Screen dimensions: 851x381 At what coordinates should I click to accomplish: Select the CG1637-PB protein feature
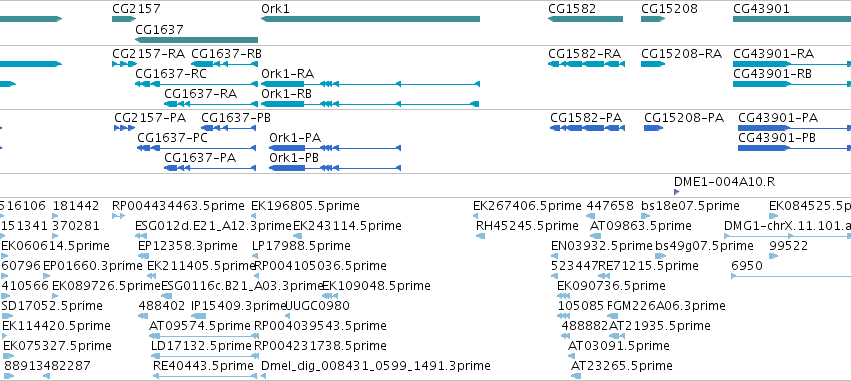click(x=228, y=128)
